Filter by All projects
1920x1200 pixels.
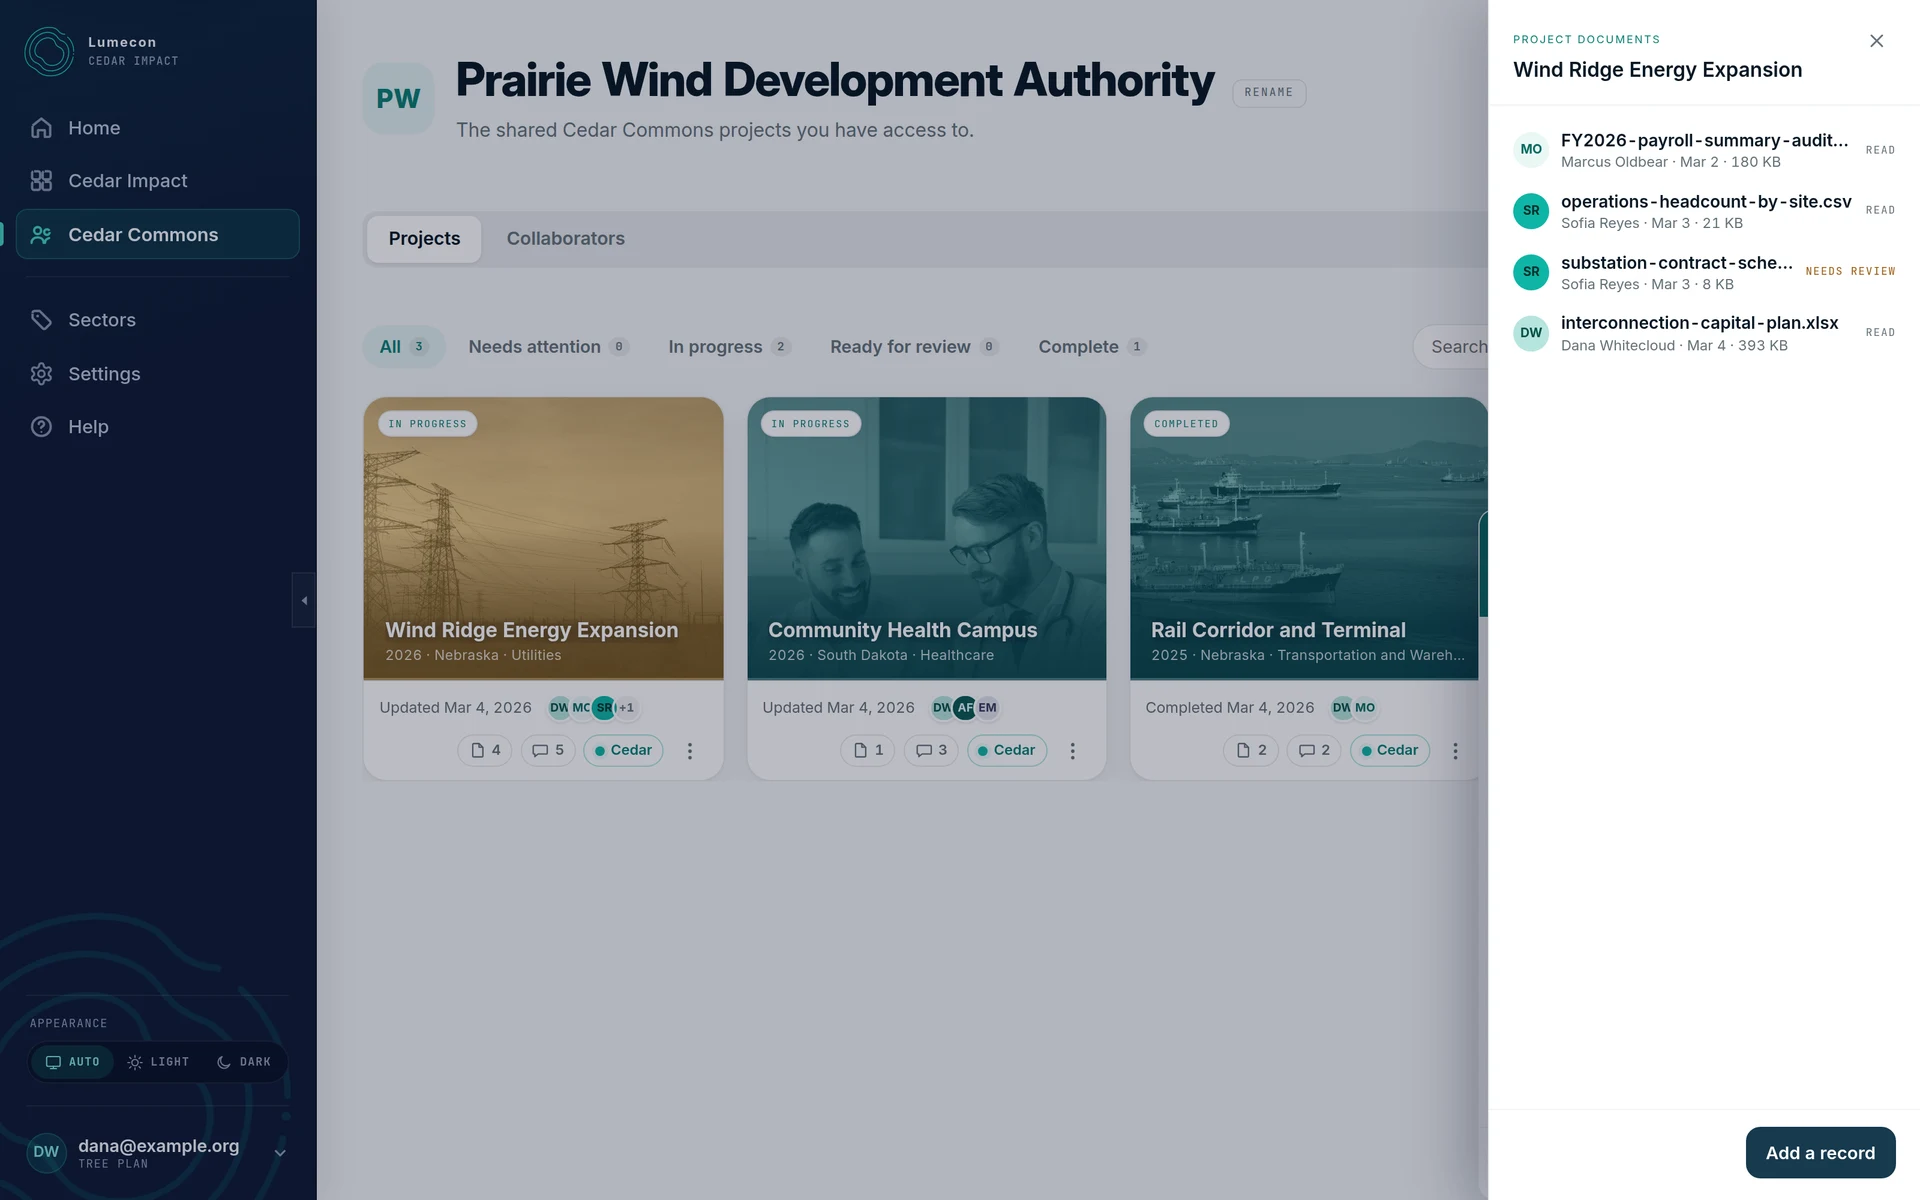coord(404,347)
